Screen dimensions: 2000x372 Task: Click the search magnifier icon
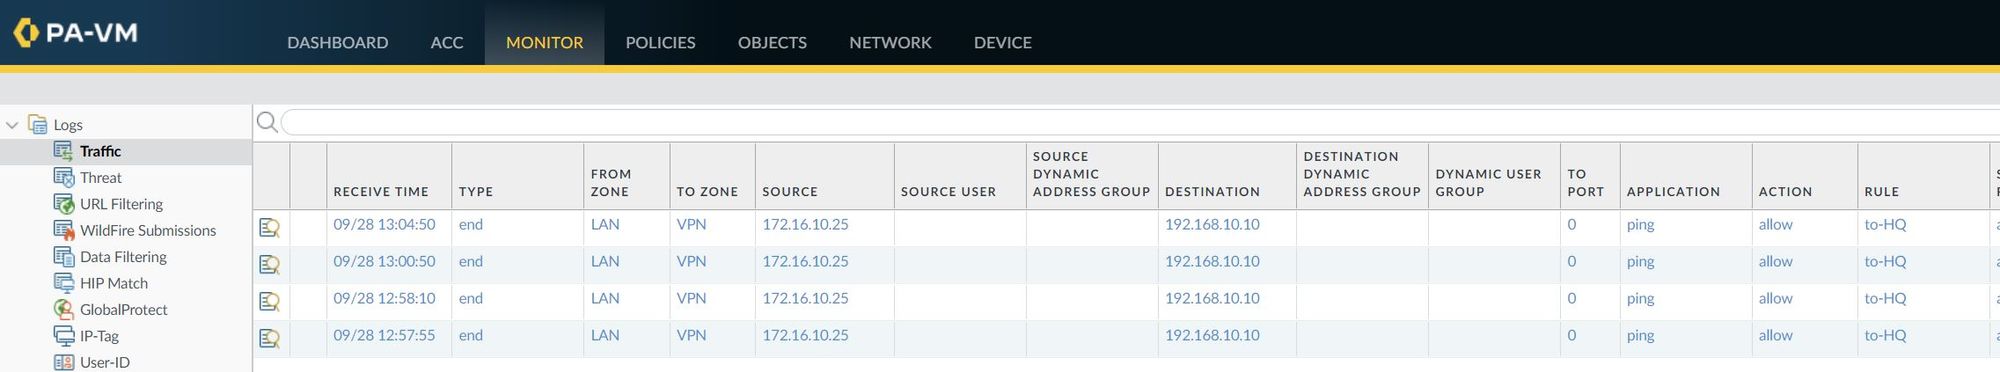[267, 122]
